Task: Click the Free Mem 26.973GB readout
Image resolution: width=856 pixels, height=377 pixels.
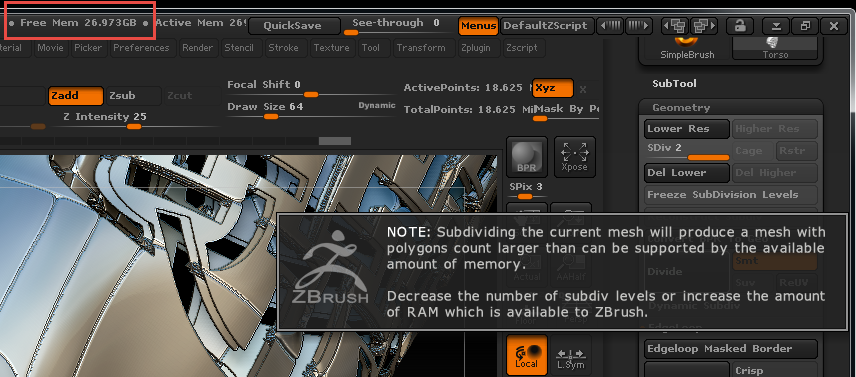Action: click(78, 23)
